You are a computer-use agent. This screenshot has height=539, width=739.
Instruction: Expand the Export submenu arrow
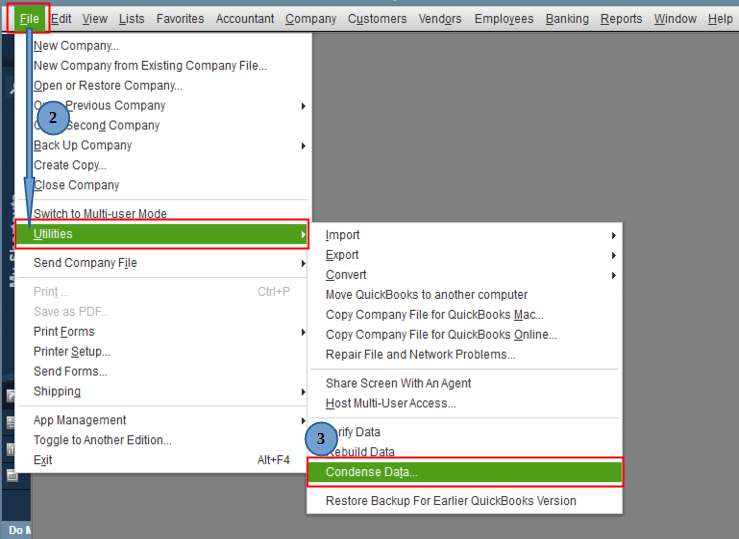[614, 255]
